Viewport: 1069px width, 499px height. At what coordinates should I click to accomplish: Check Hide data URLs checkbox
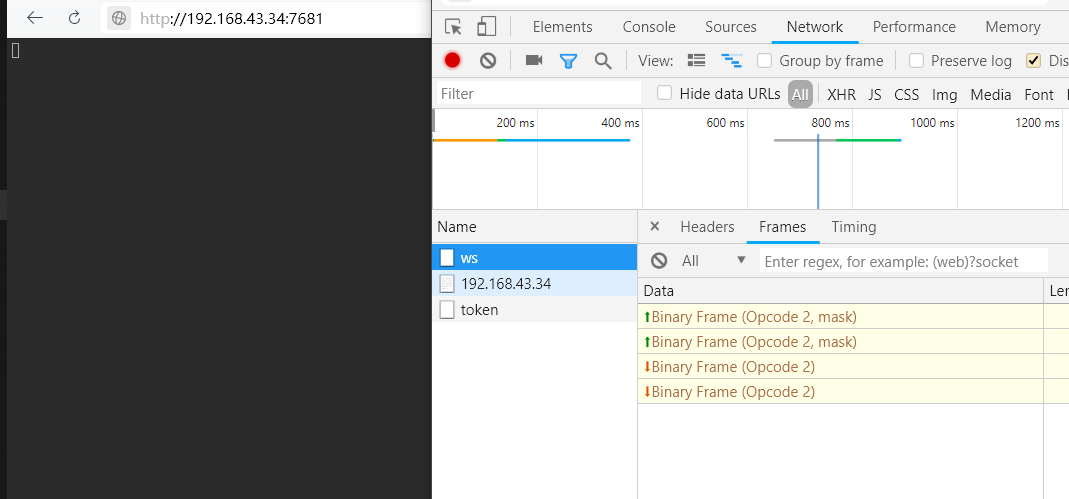(x=665, y=93)
